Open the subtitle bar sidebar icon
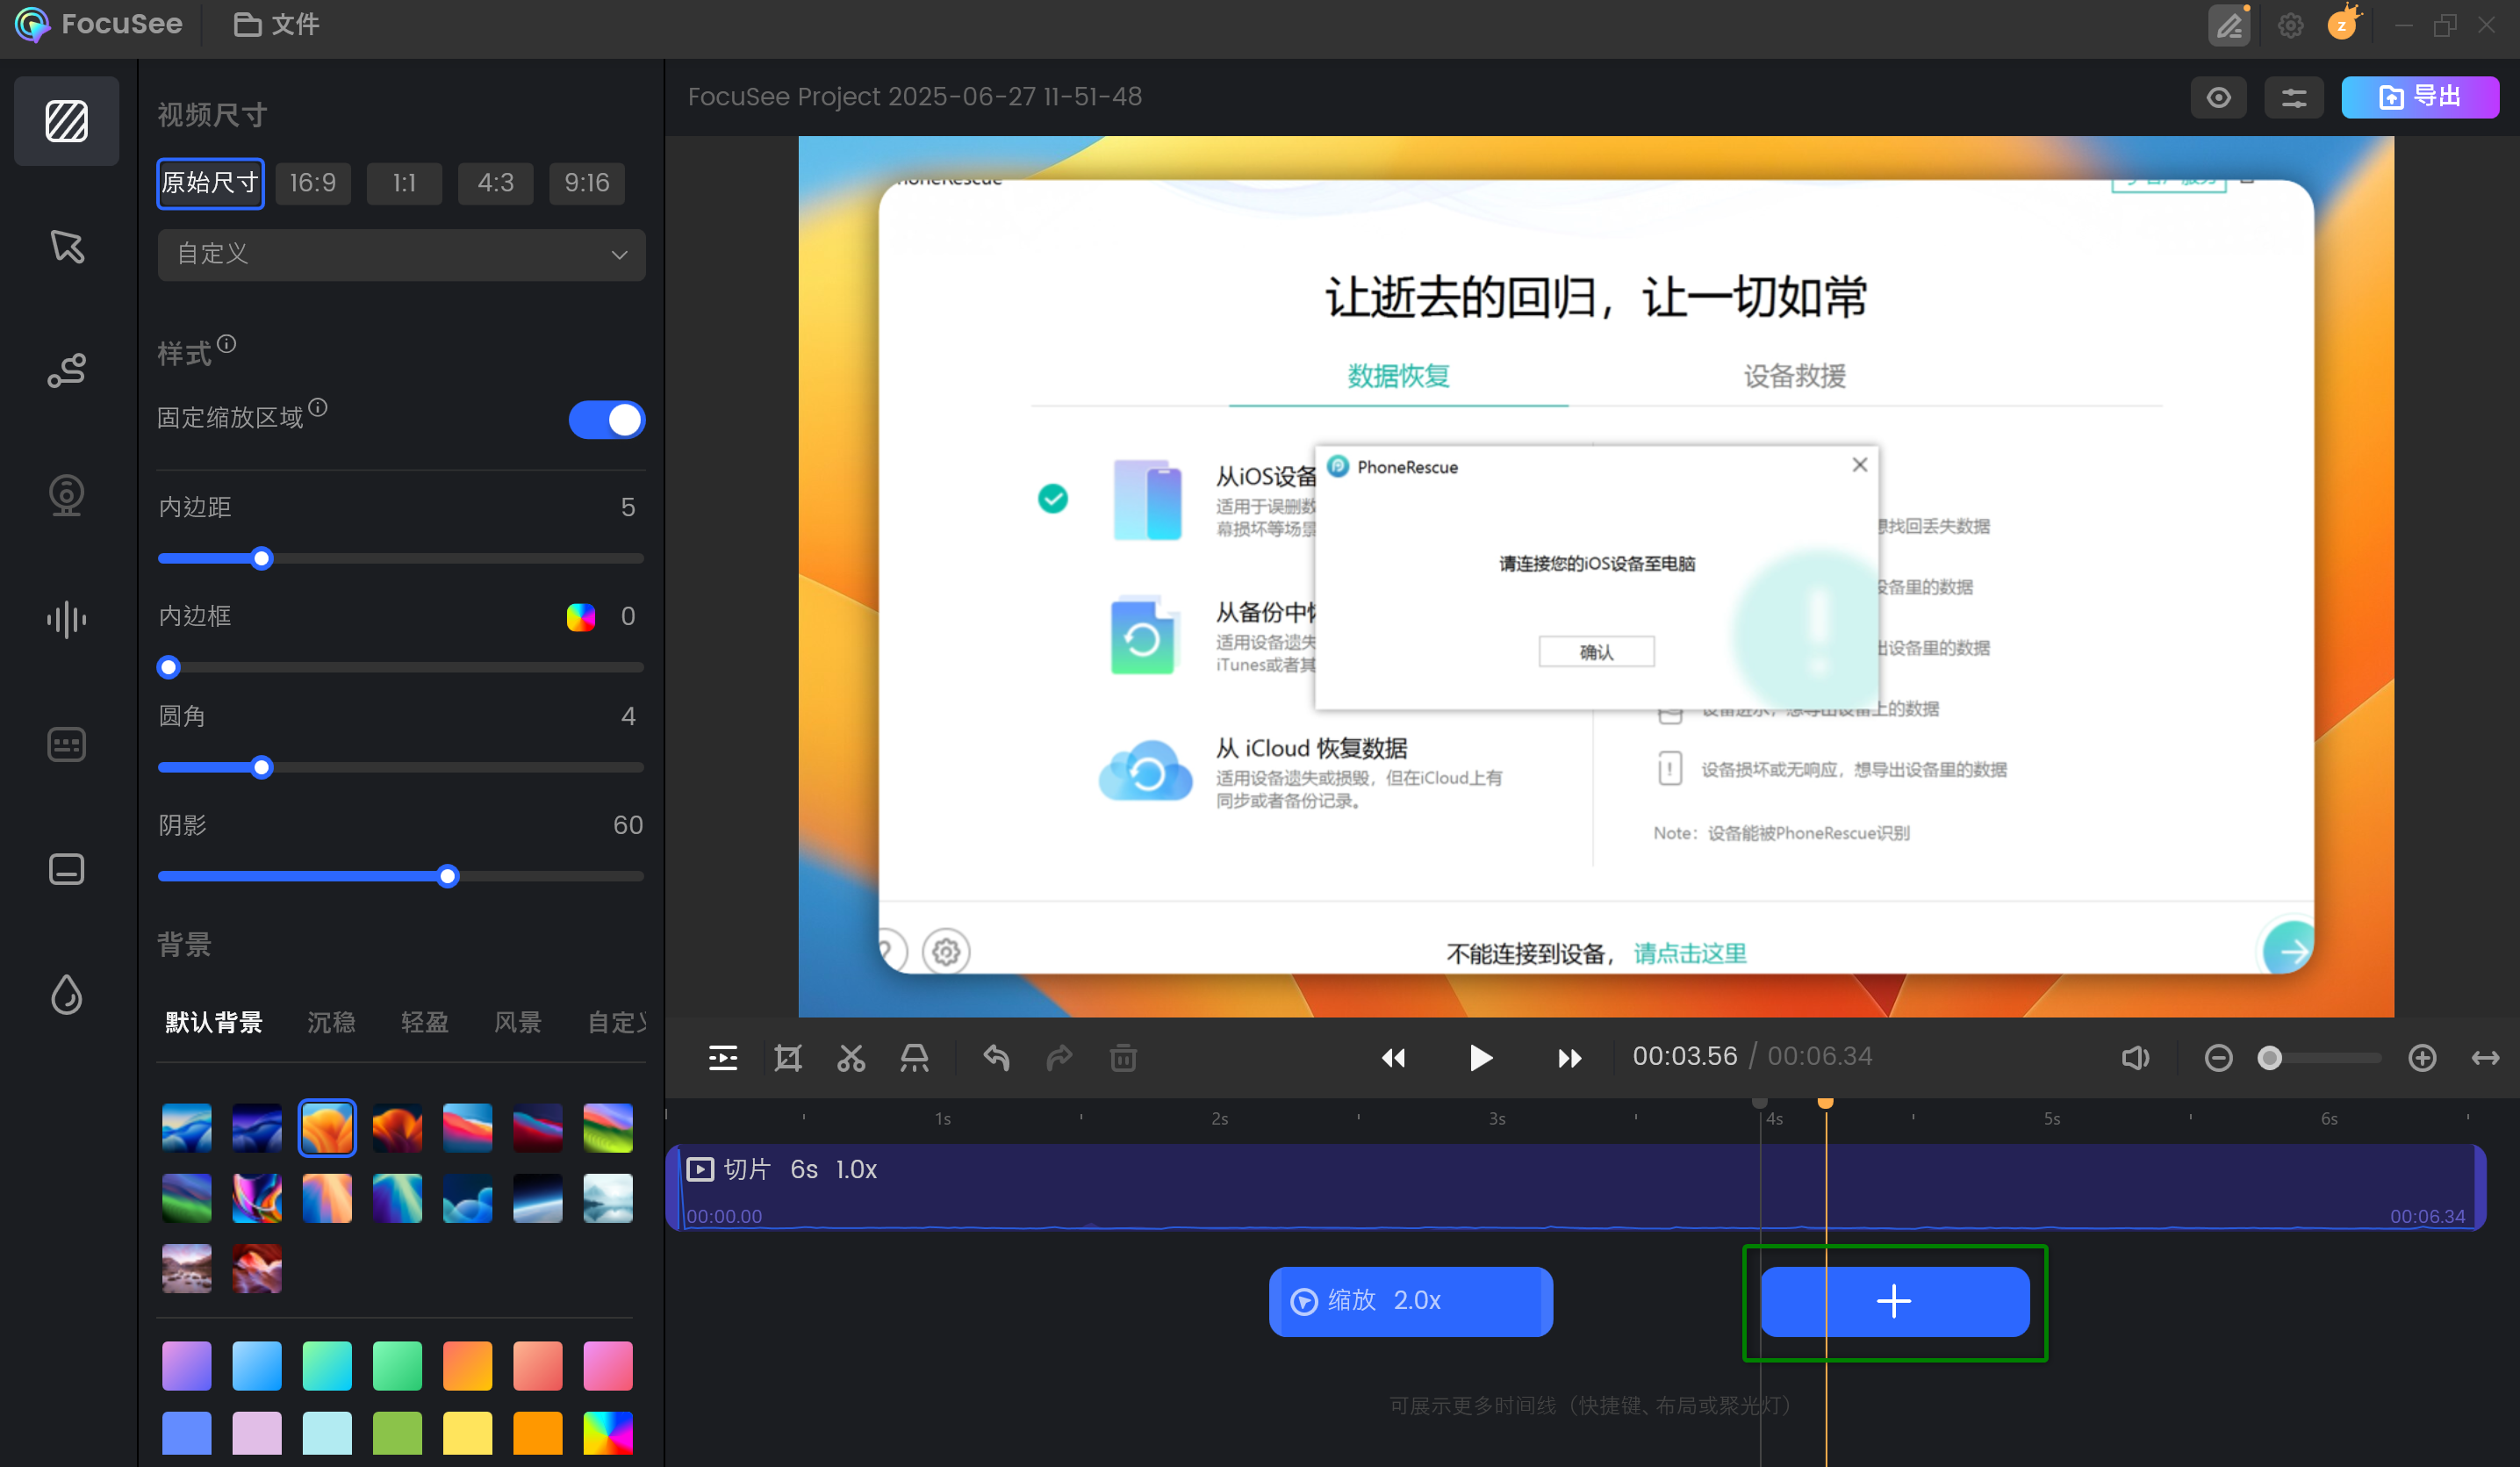This screenshot has width=2520, height=1467. (x=66, y=869)
